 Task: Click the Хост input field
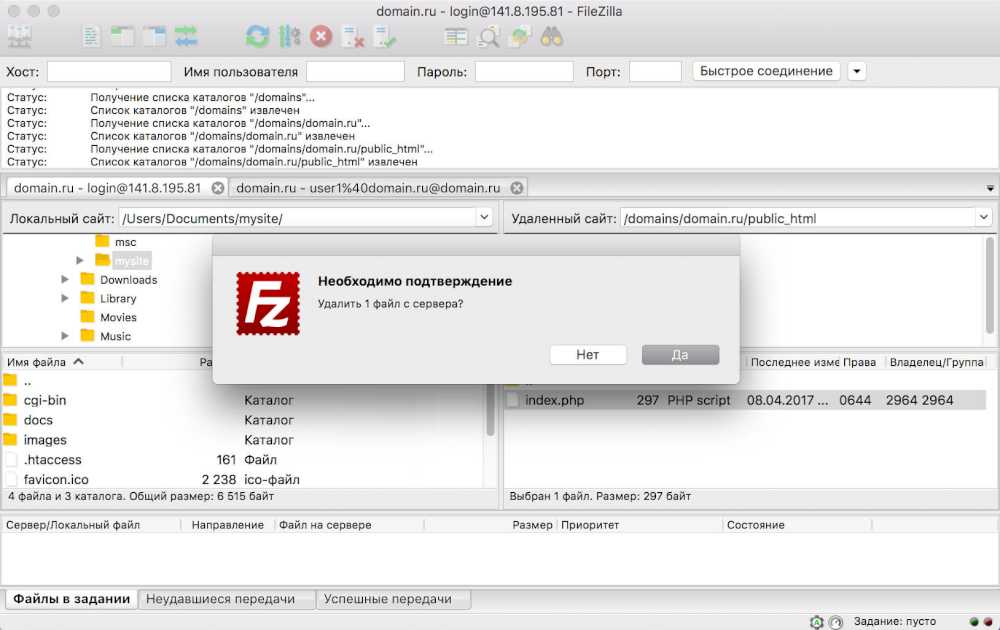(109, 72)
